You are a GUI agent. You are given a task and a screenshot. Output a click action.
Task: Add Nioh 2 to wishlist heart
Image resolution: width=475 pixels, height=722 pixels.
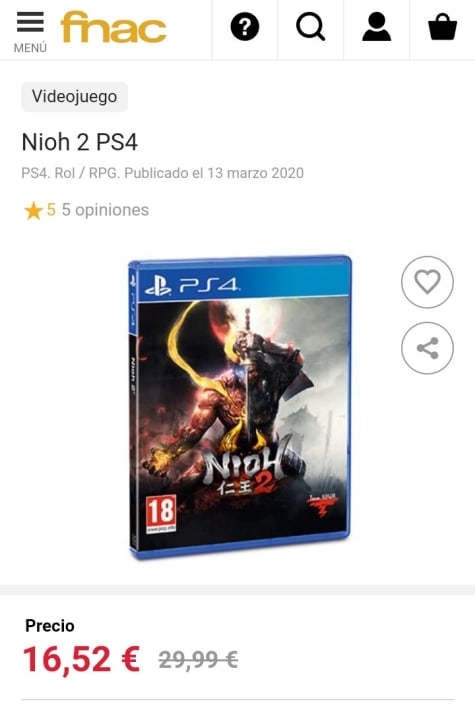click(x=427, y=282)
